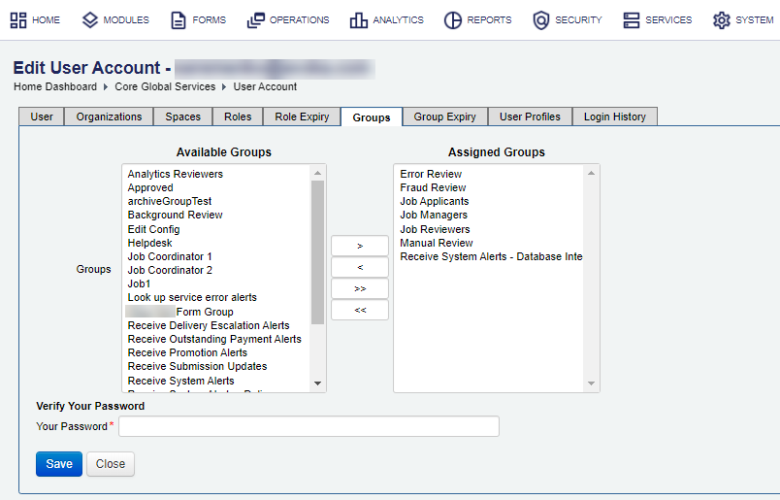Move selected group to assigned with > button
The height and width of the screenshot is (500, 780).
pos(360,246)
